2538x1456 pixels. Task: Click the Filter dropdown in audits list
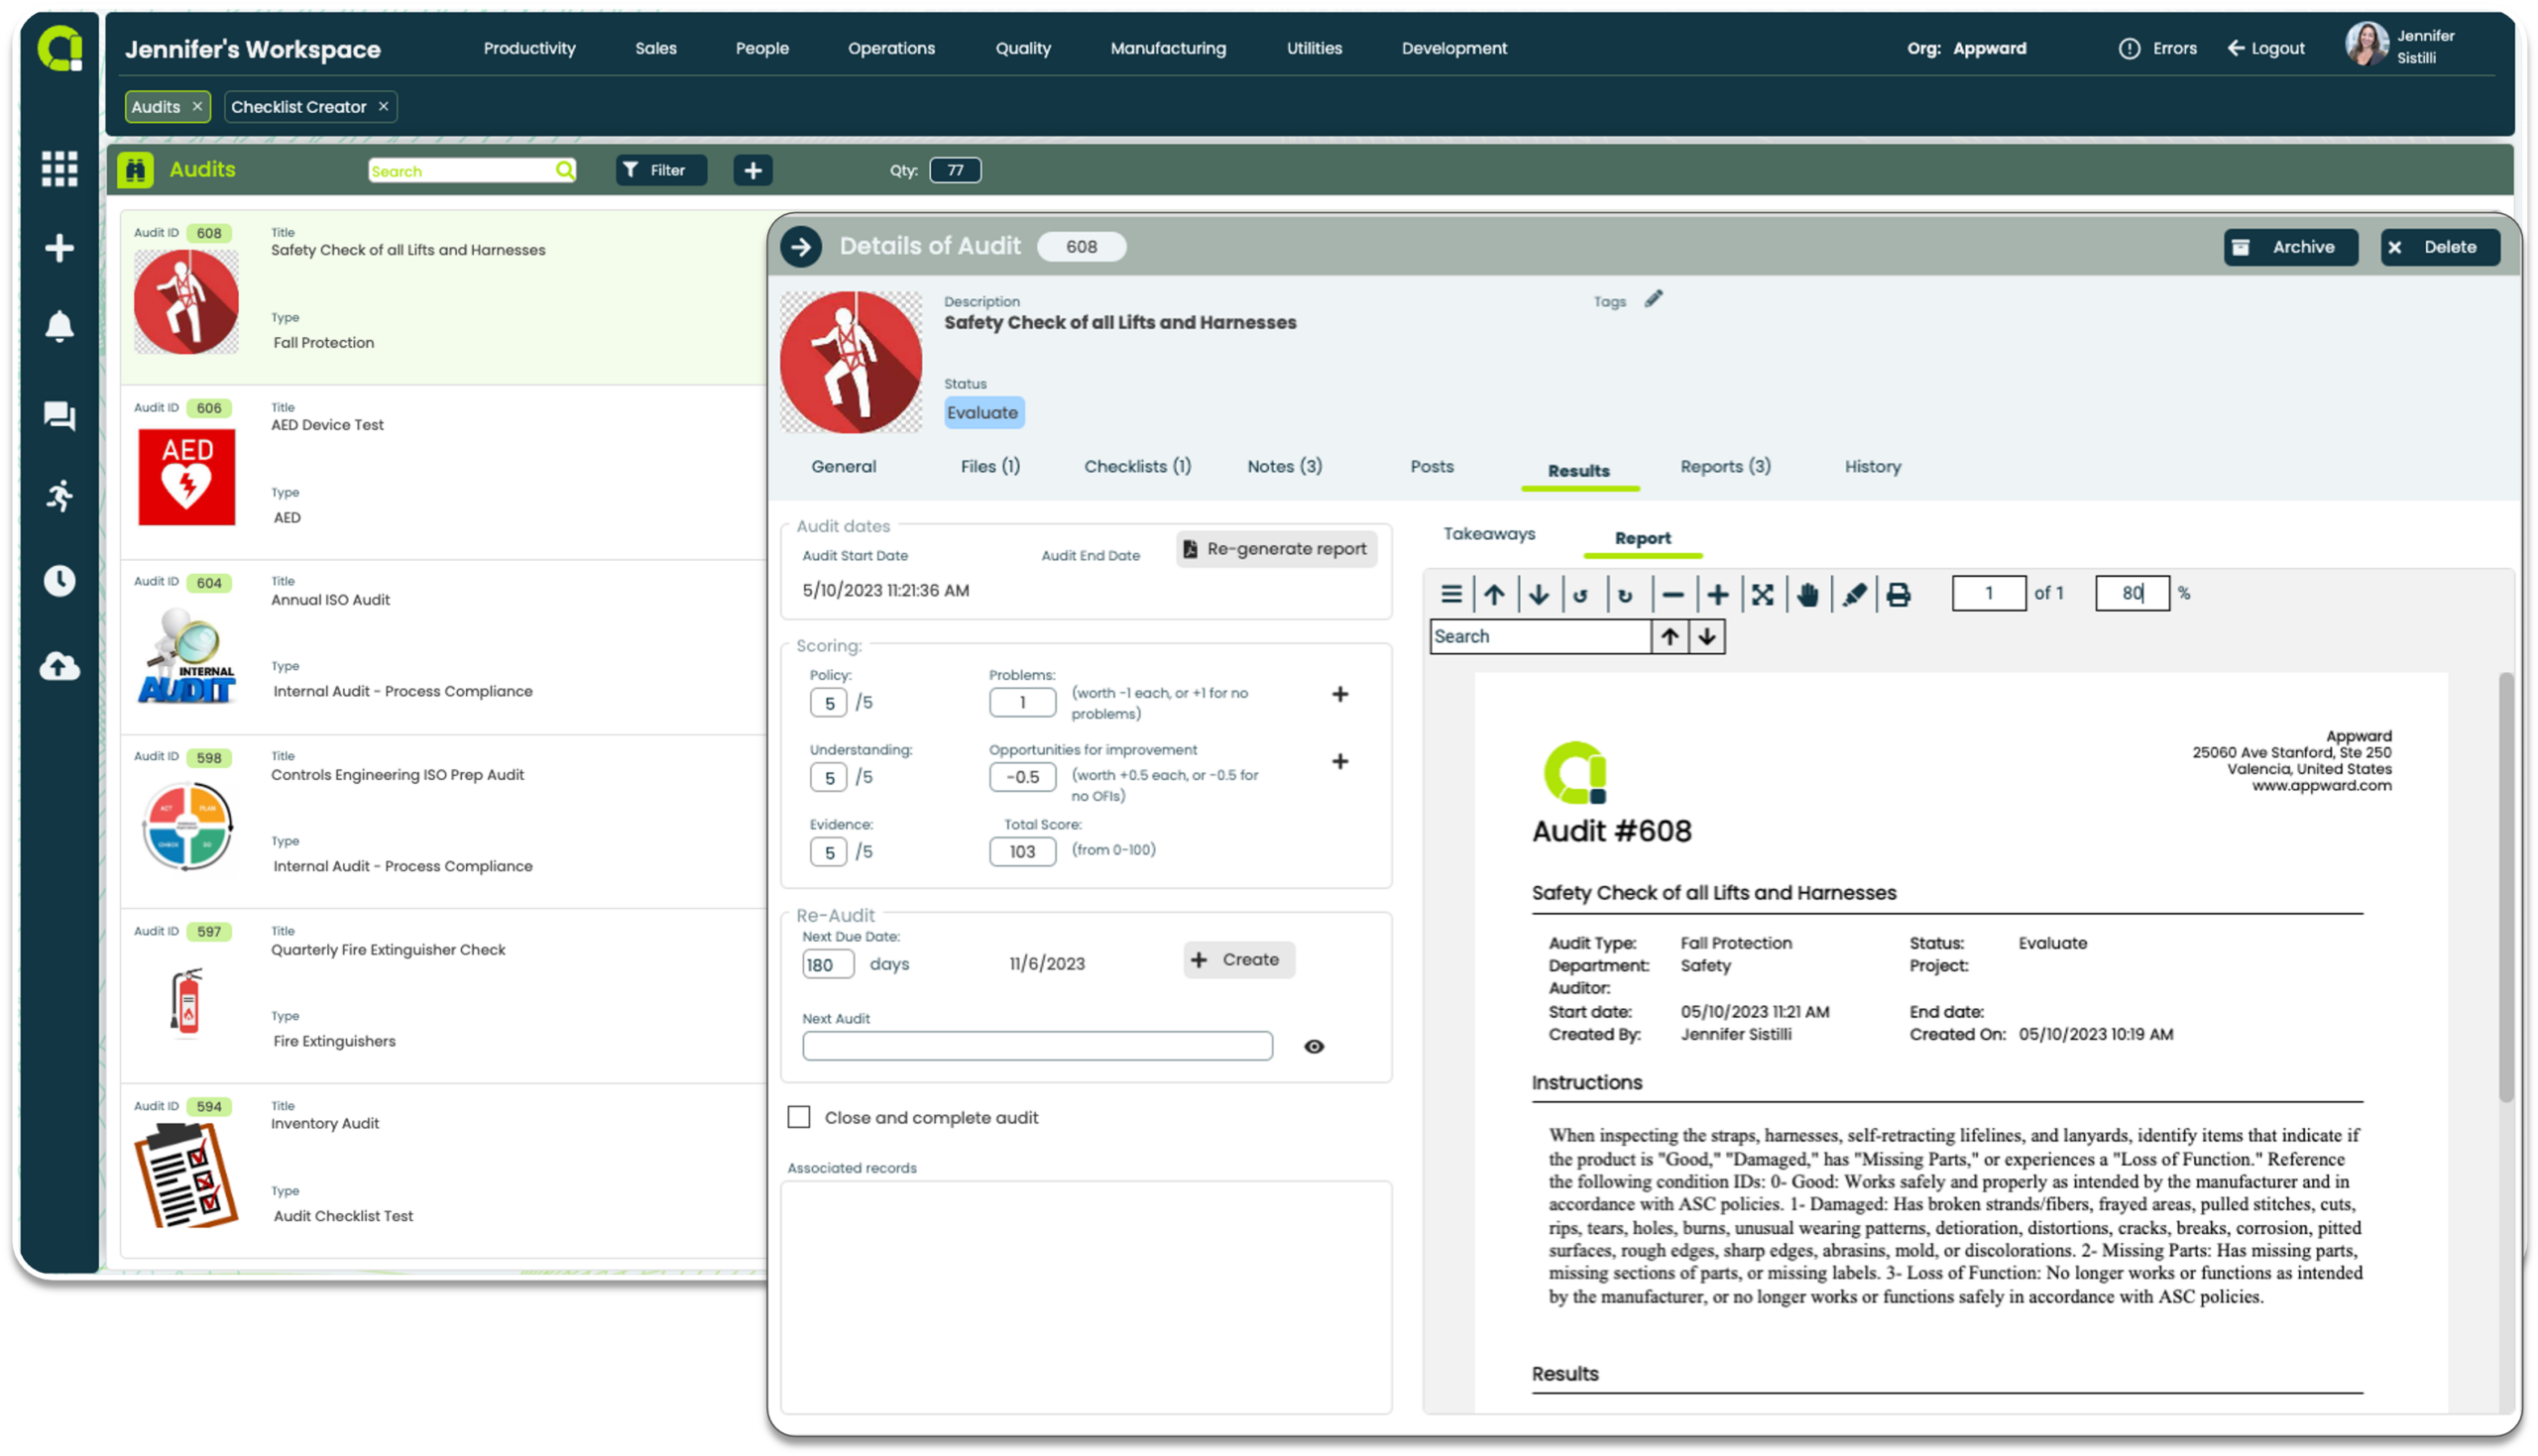pos(659,169)
